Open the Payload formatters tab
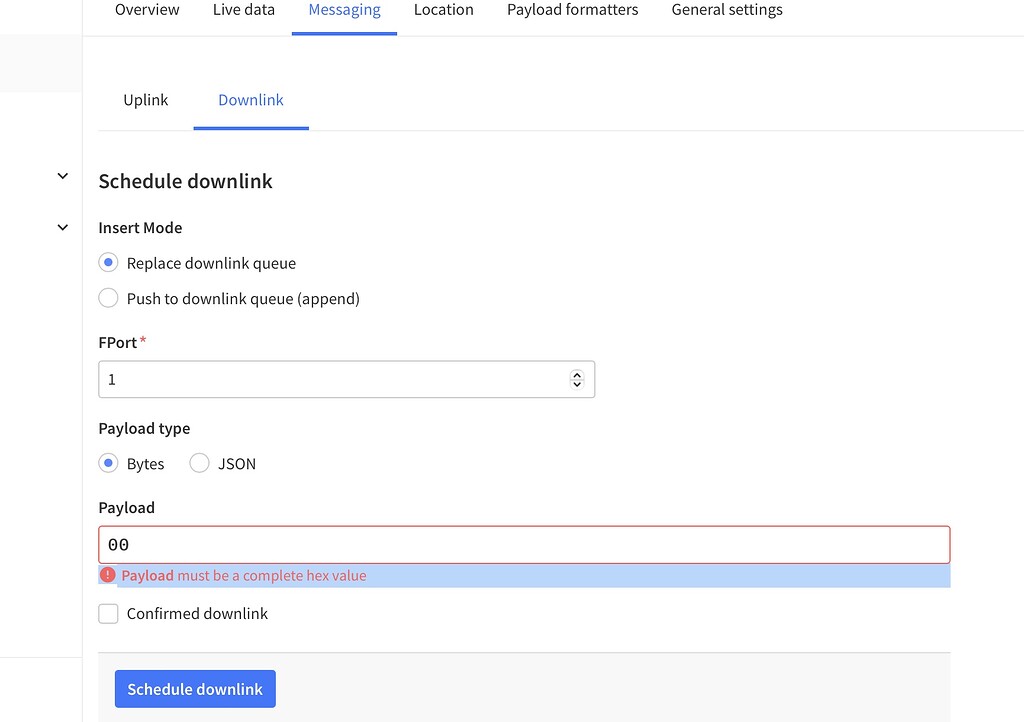Screen dimensions: 1024x722 tap(572, 10)
